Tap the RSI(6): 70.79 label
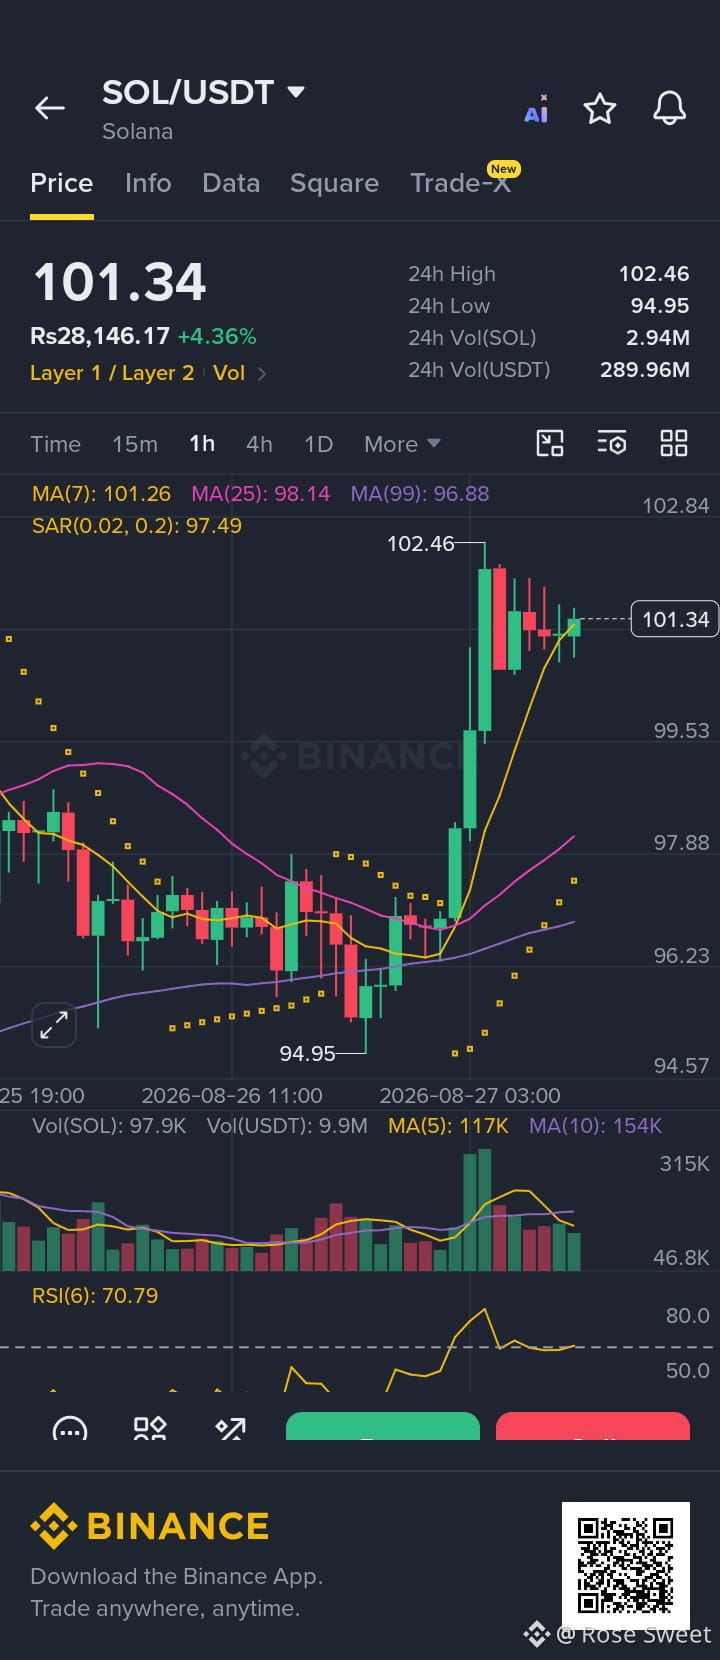 coord(95,1296)
